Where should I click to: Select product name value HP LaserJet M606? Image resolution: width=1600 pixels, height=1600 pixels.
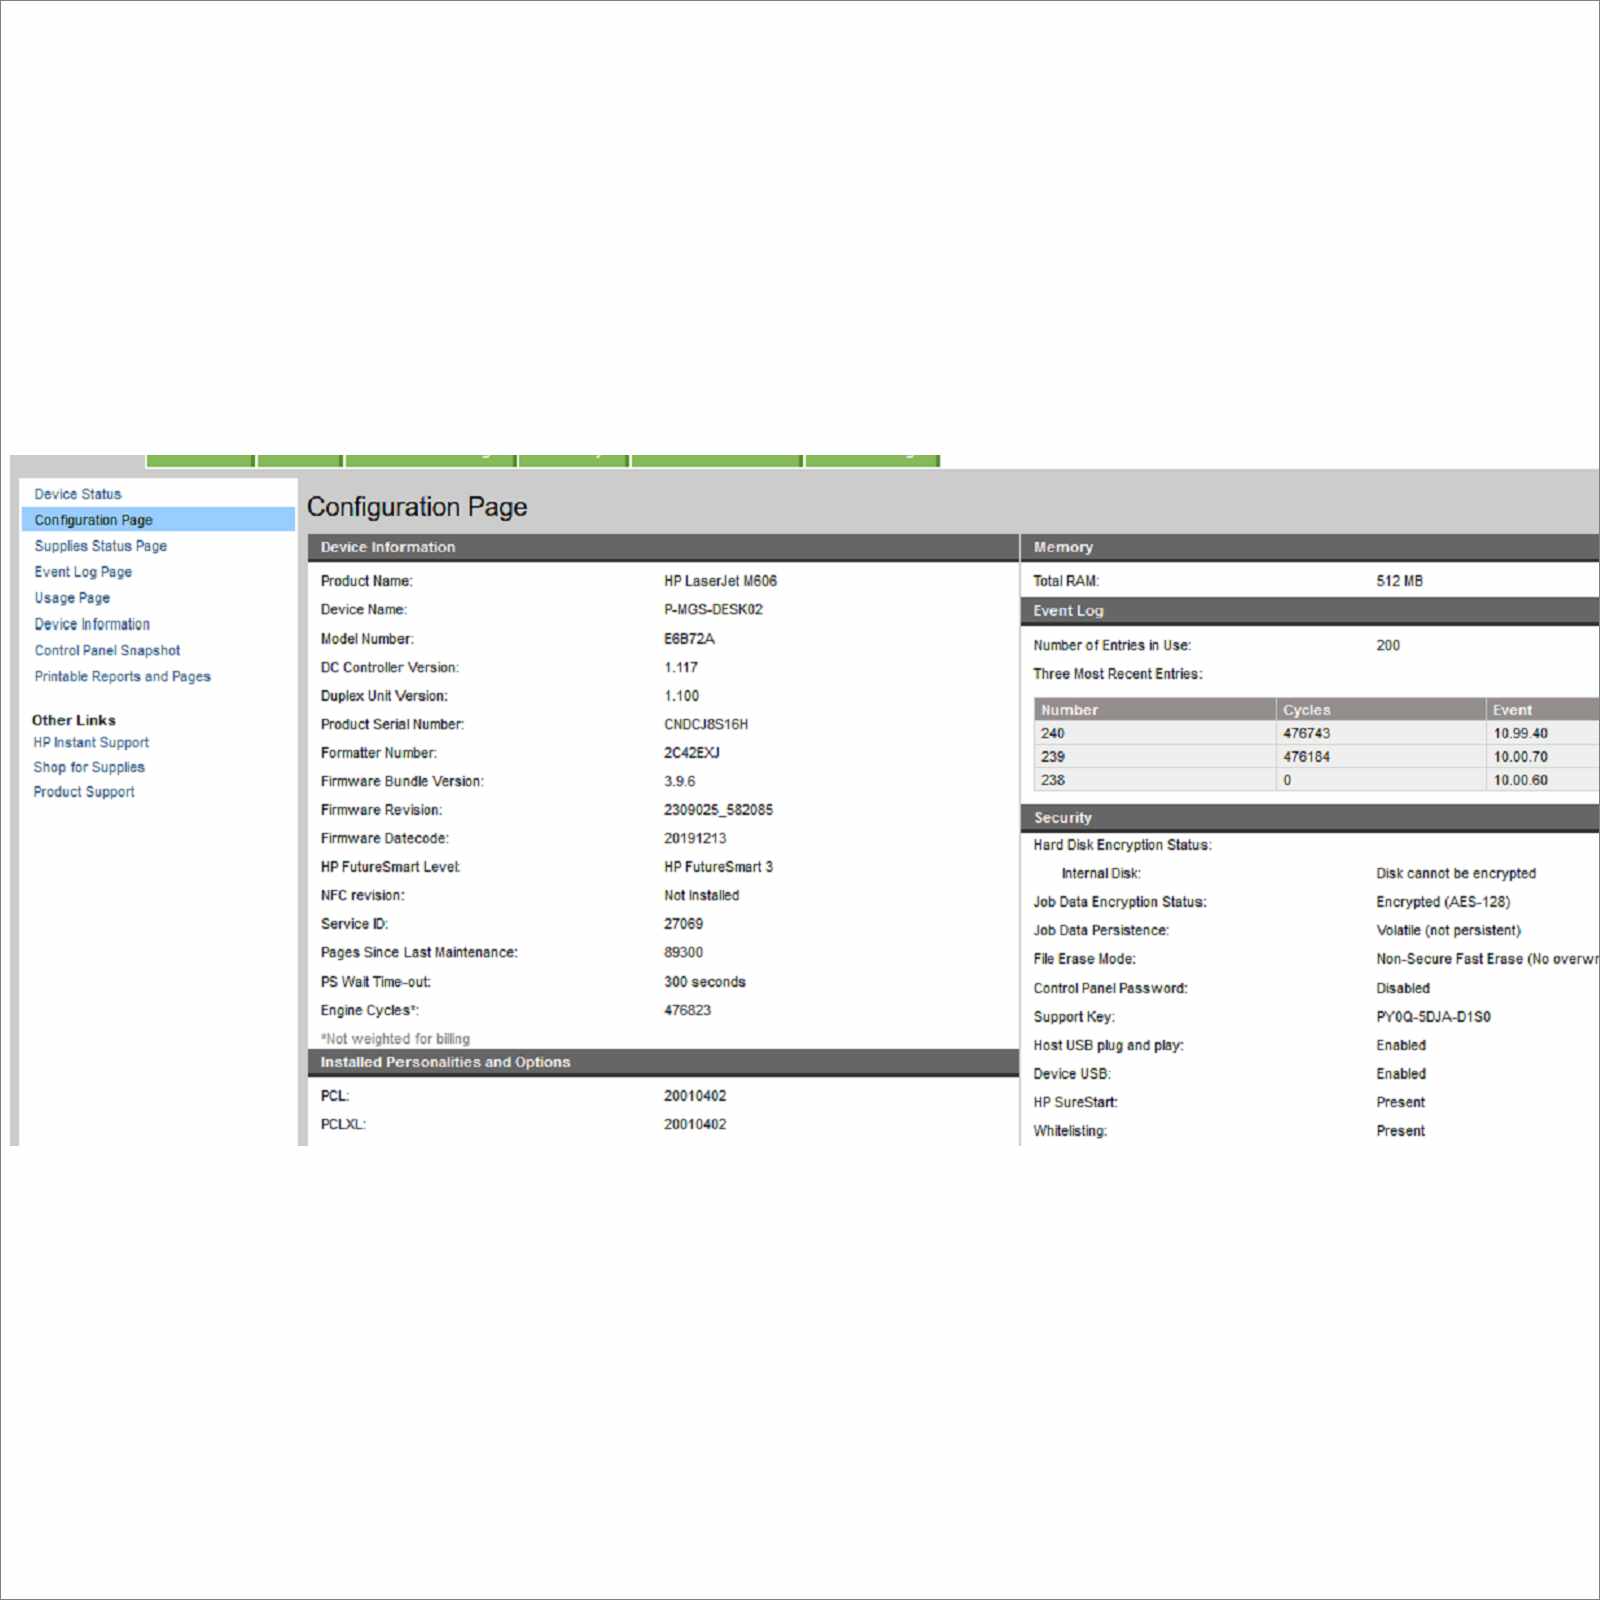(x=720, y=581)
